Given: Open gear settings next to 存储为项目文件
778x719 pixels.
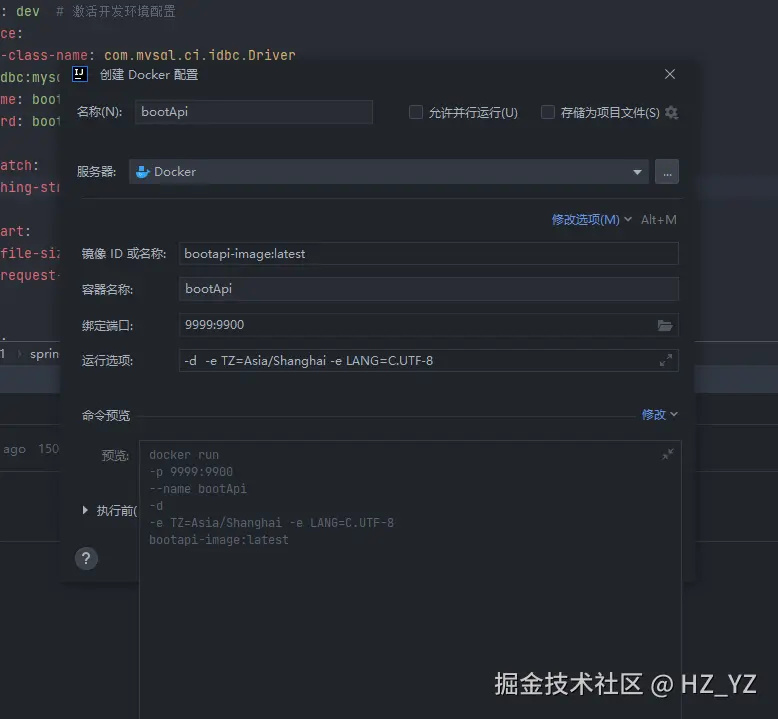Looking at the screenshot, I should (x=671, y=113).
